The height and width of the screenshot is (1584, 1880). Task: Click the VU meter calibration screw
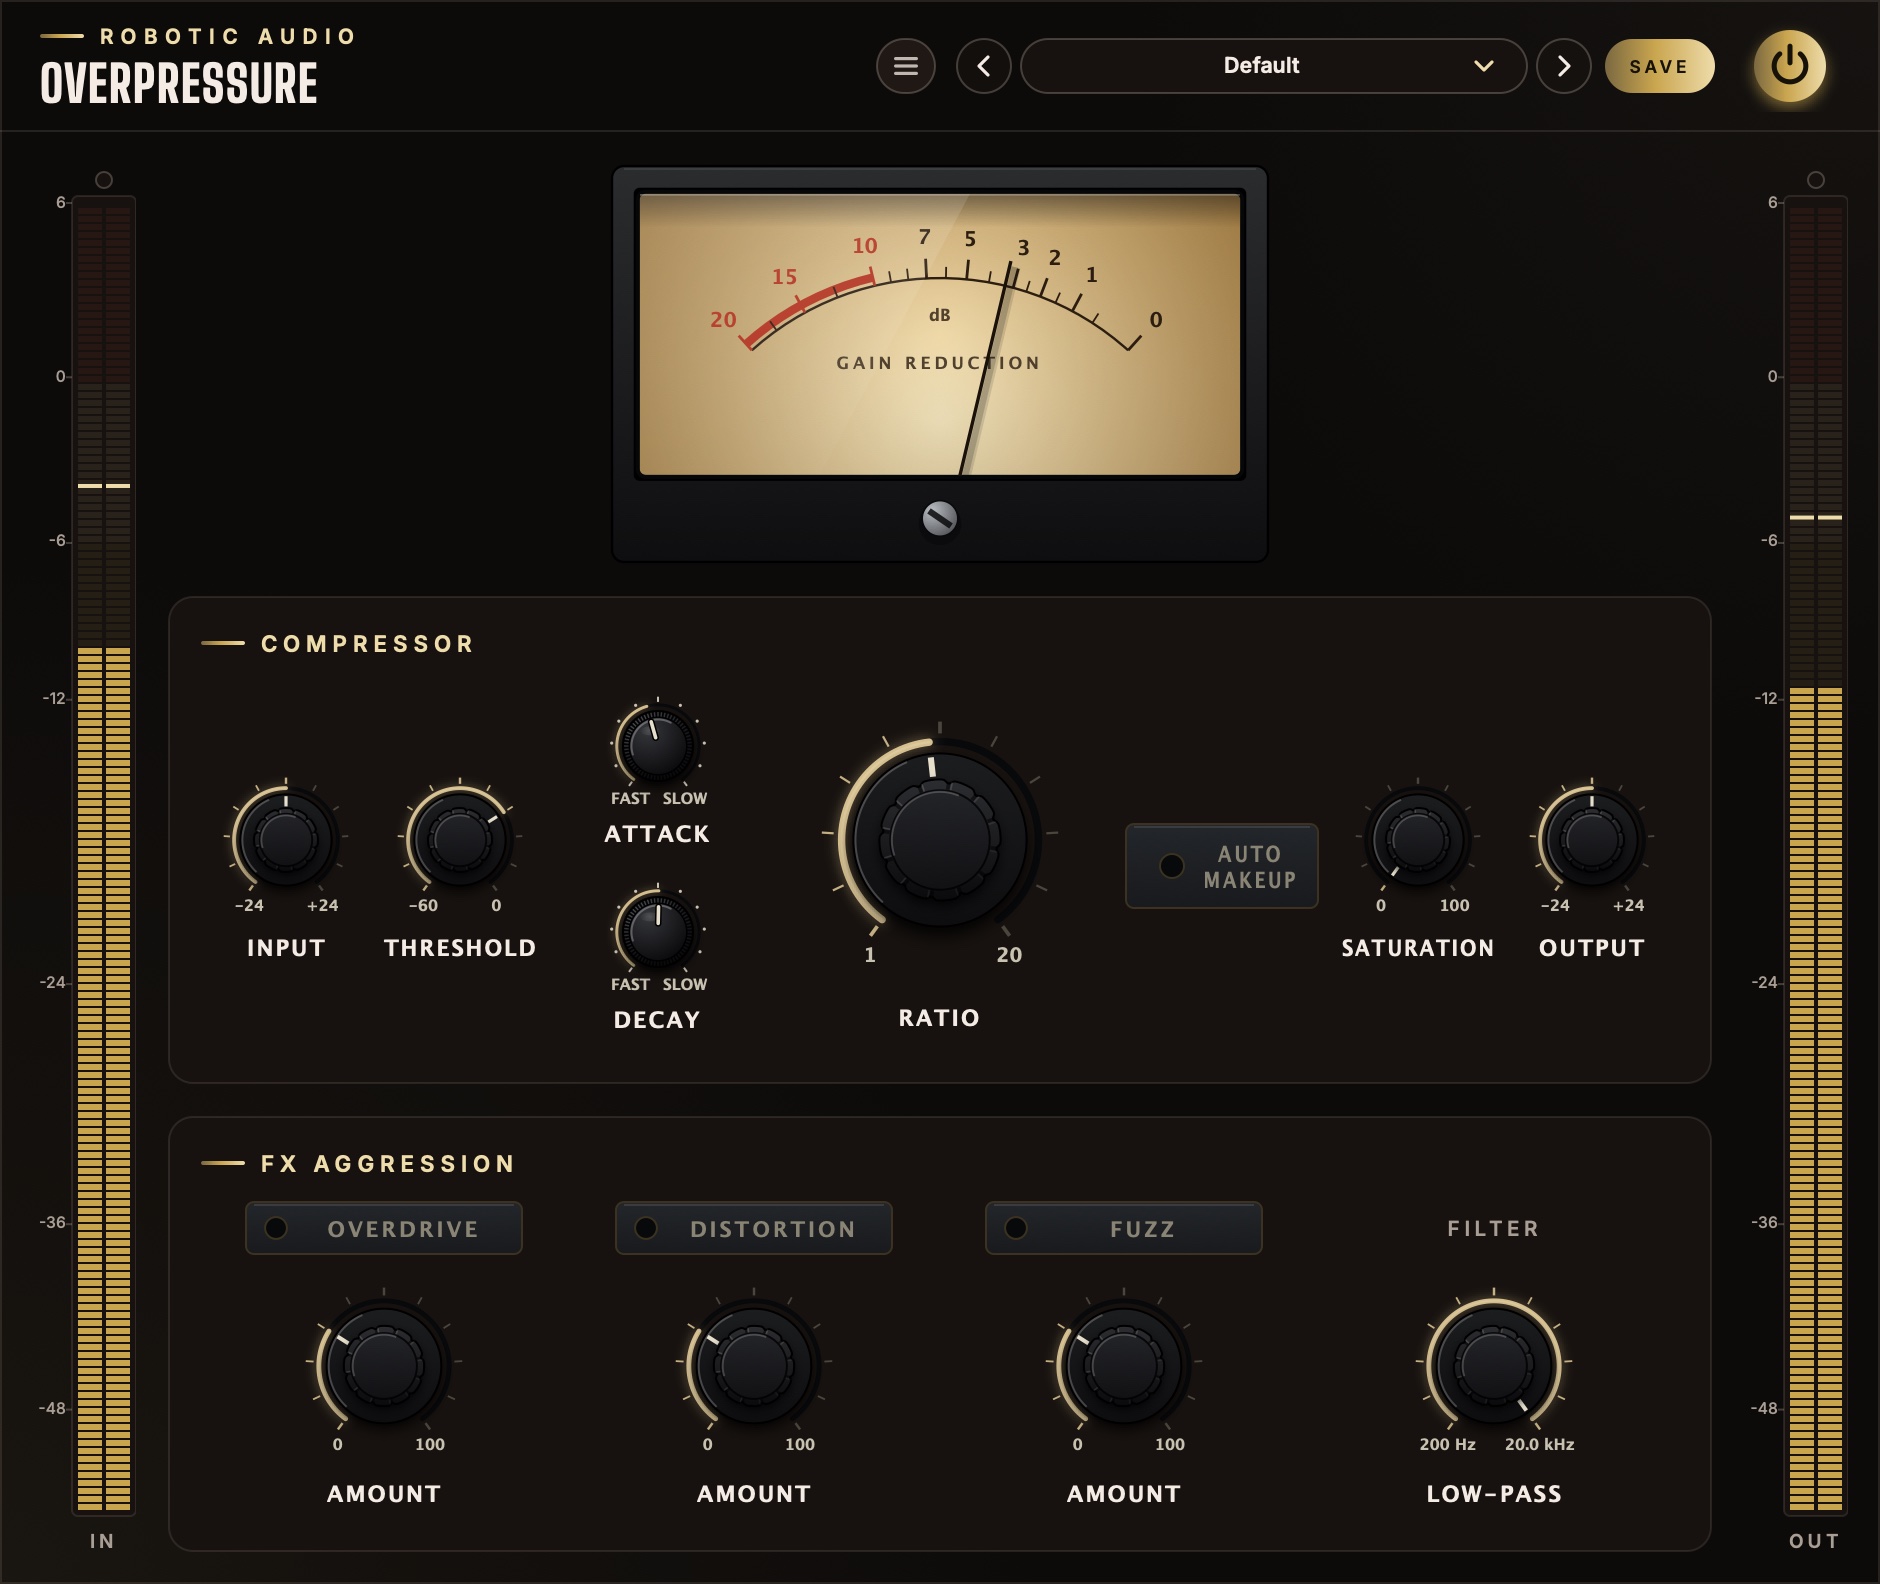pyautogui.click(x=939, y=518)
